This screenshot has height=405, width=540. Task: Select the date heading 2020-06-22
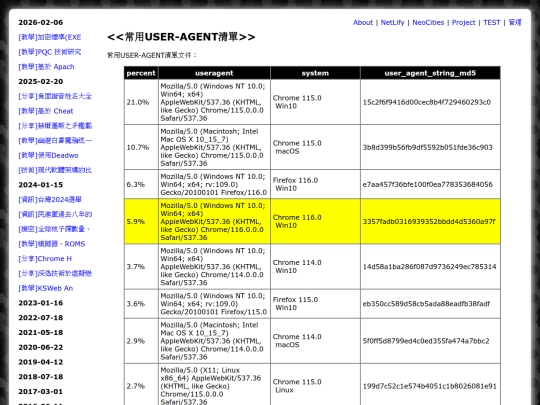click(x=41, y=347)
